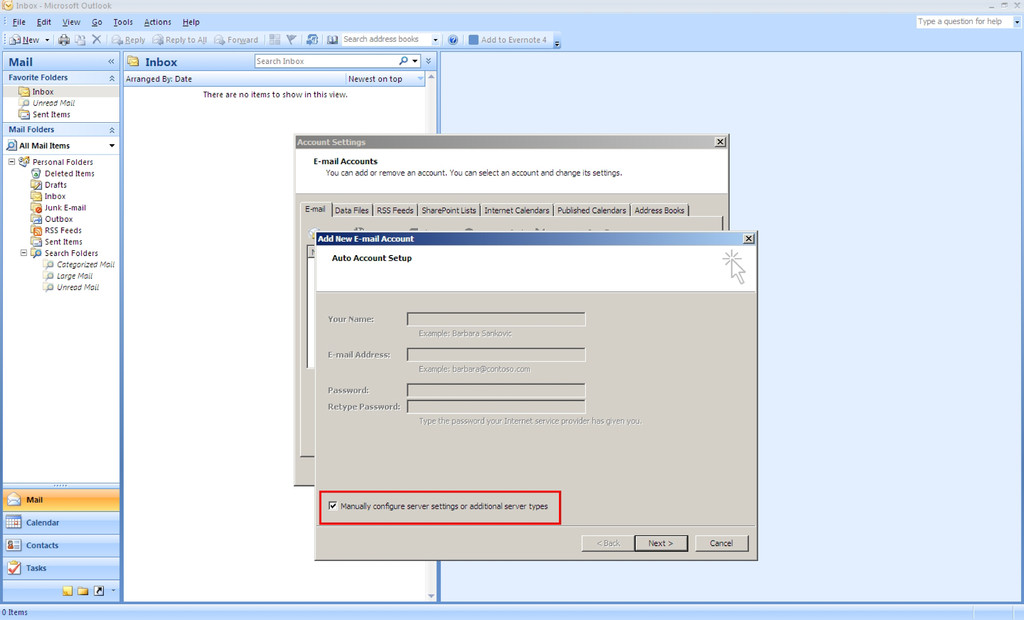
Task: Open the Tools menu
Action: click(x=123, y=22)
